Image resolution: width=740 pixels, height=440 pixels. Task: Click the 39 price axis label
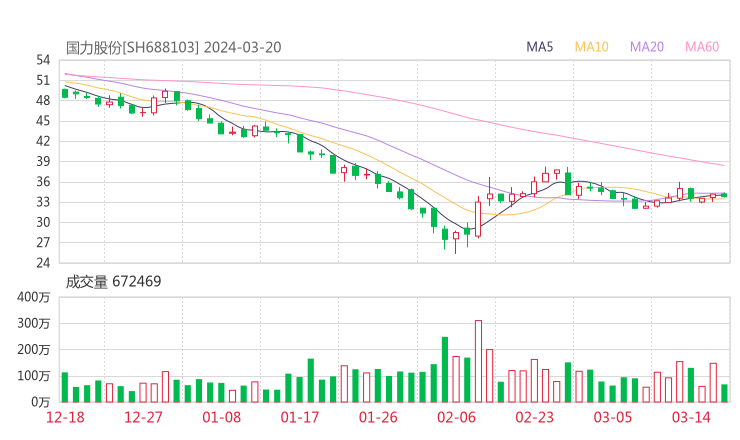43,161
